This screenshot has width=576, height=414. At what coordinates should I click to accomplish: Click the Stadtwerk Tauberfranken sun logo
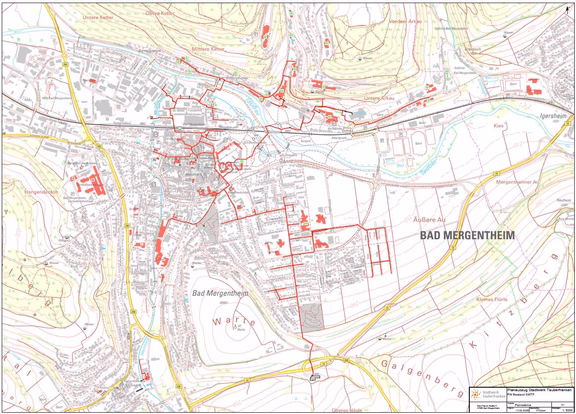tap(476, 395)
